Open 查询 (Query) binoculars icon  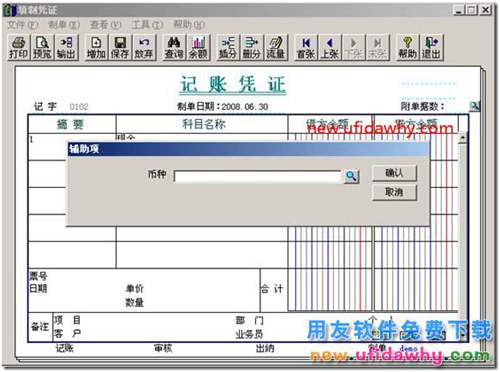[x=174, y=47]
